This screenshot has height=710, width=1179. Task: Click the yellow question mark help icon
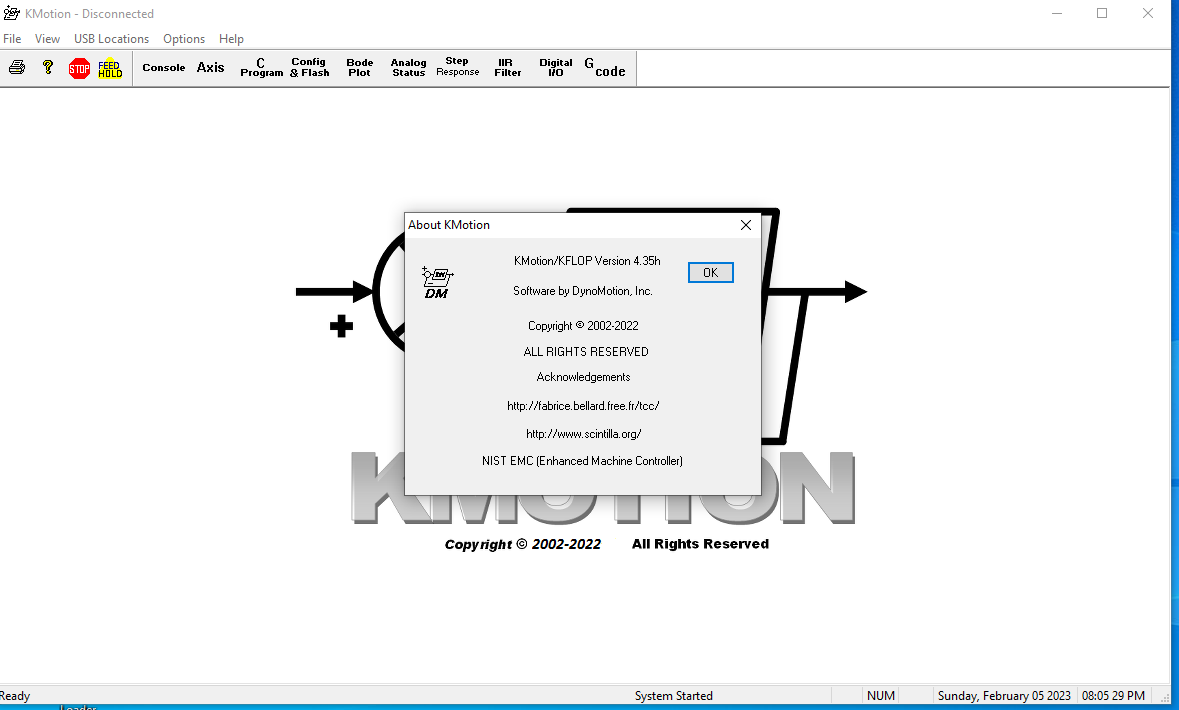pos(48,68)
